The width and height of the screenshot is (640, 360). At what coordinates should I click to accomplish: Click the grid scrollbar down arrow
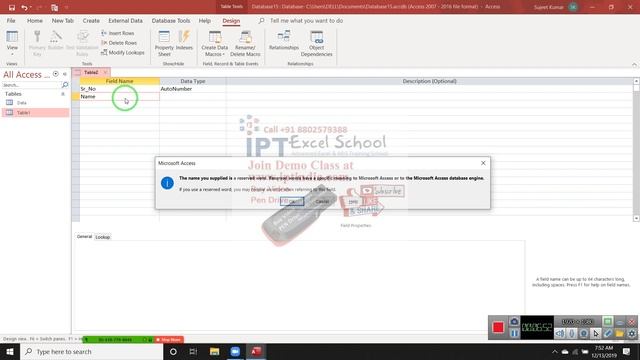point(636,218)
